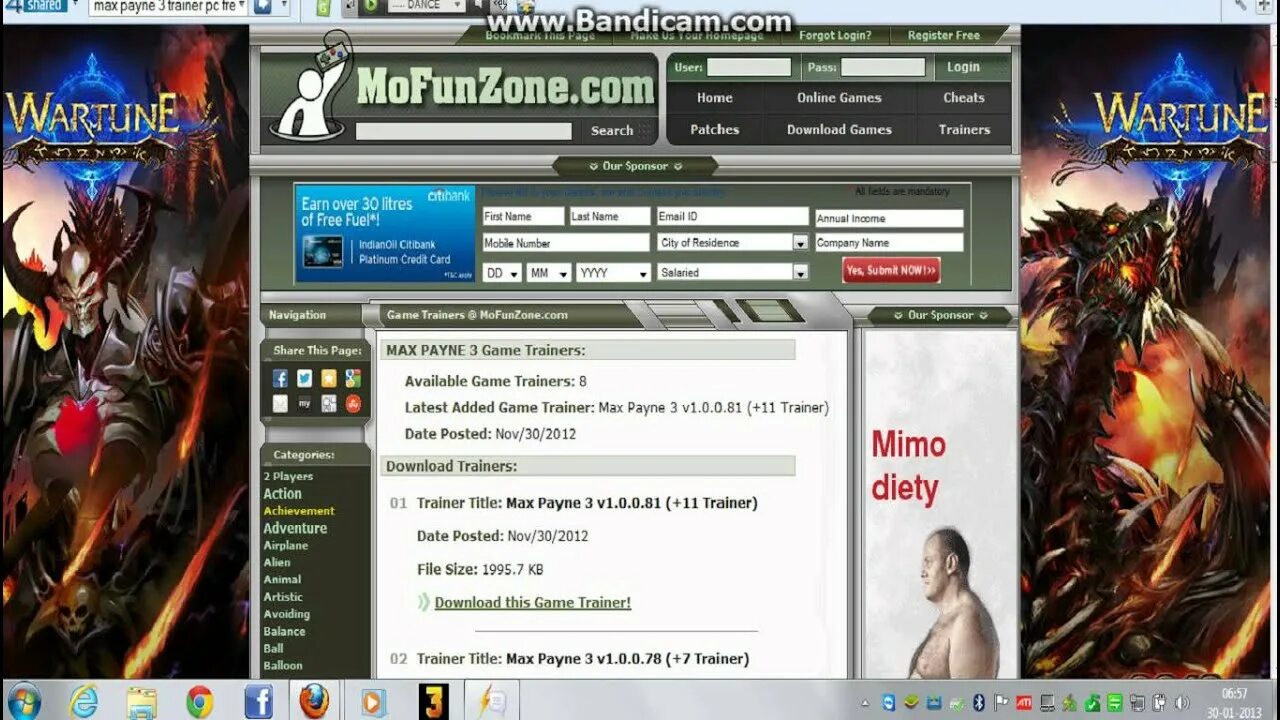Click the Citibank fuel ad banner

tap(385, 233)
